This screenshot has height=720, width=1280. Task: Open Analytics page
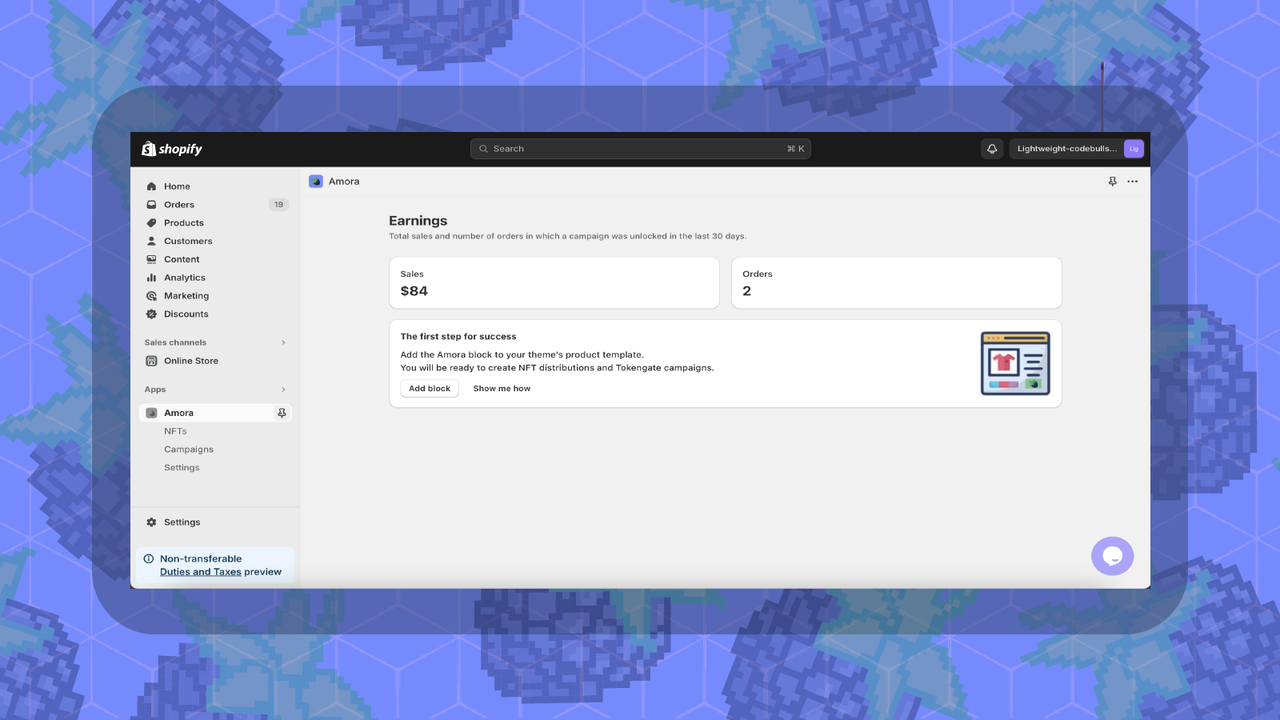(185, 277)
